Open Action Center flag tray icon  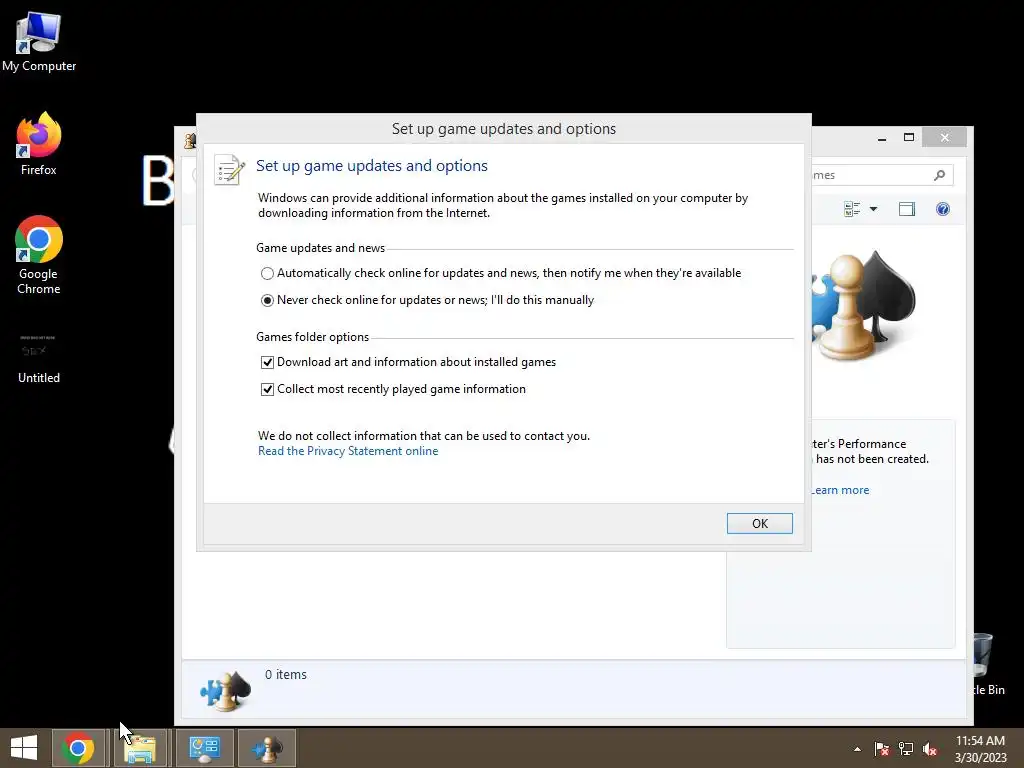pyautogui.click(x=882, y=749)
